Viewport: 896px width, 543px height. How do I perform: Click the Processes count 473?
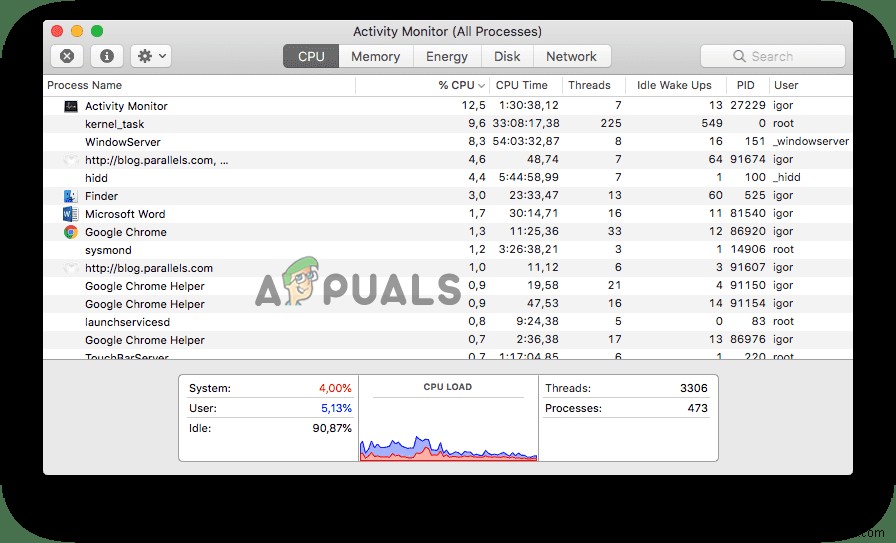[x=697, y=408]
